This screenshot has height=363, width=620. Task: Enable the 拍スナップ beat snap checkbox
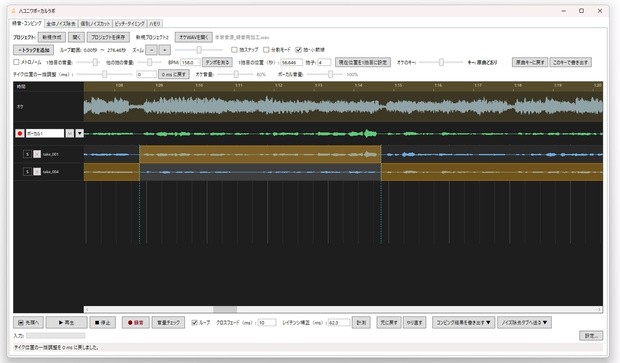tap(234, 50)
